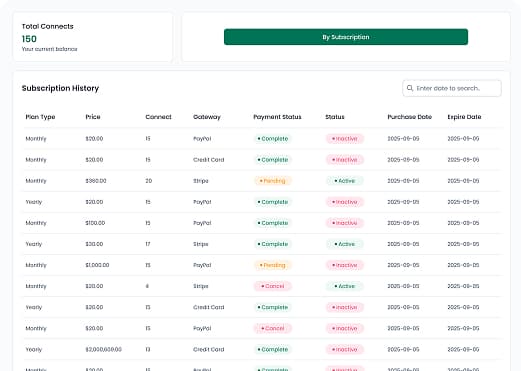This screenshot has height=371, width=521.
Task: Click the Inactive badge in the $100.00 row
Action: click(345, 223)
